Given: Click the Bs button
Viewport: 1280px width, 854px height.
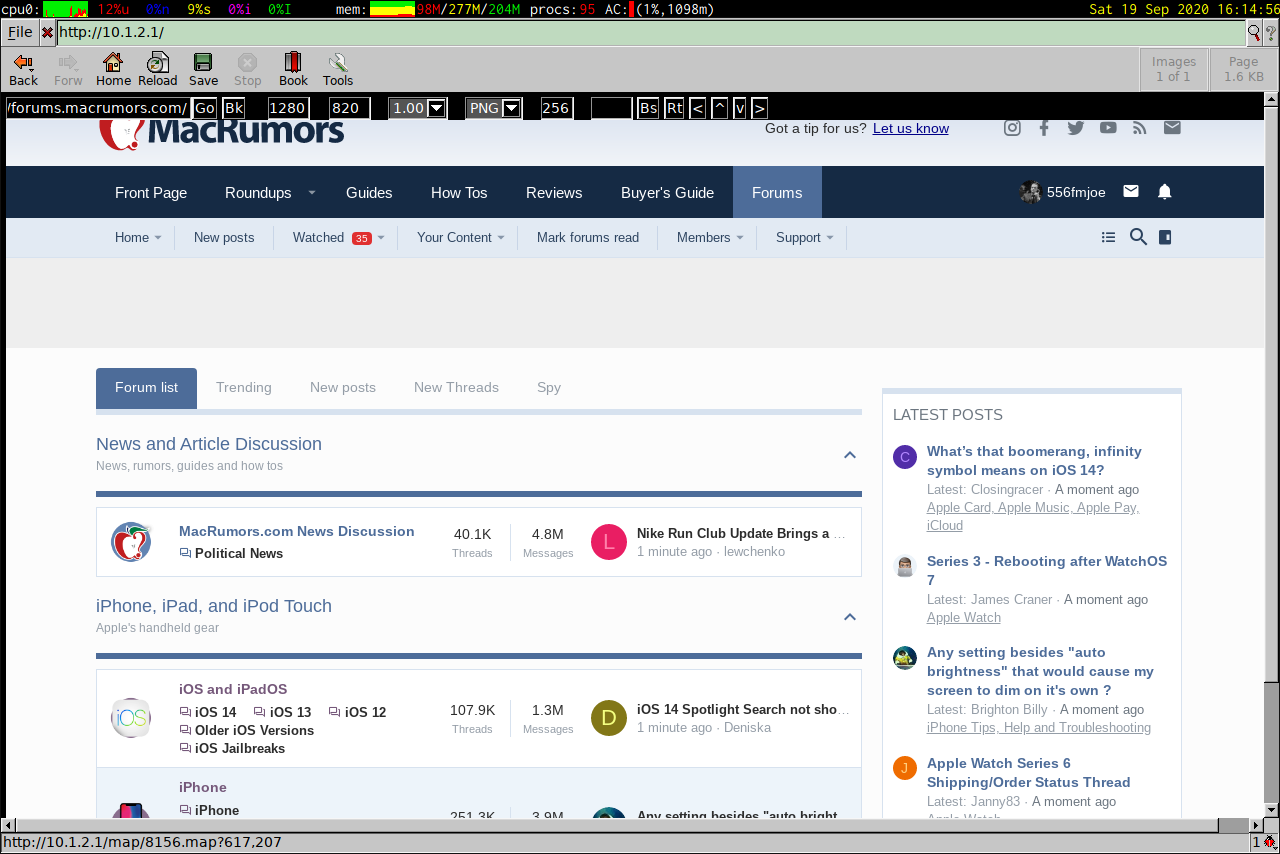Looking at the screenshot, I should click(648, 108).
